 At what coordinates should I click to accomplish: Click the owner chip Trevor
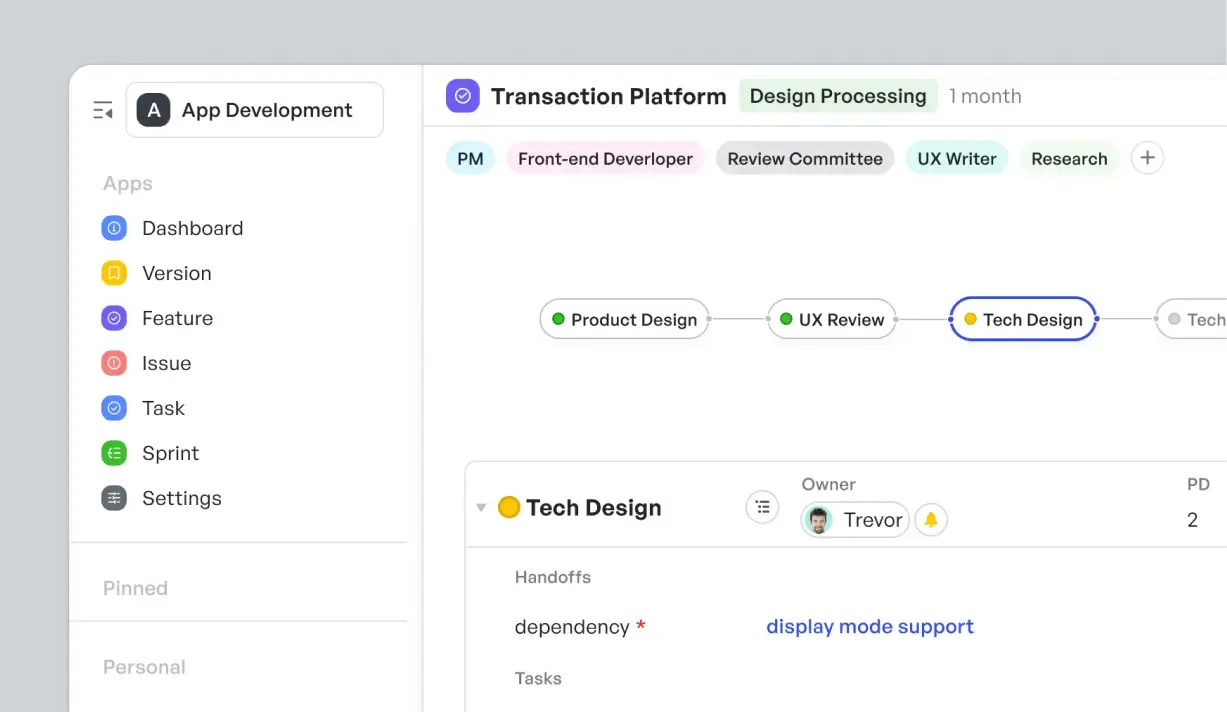(x=855, y=519)
